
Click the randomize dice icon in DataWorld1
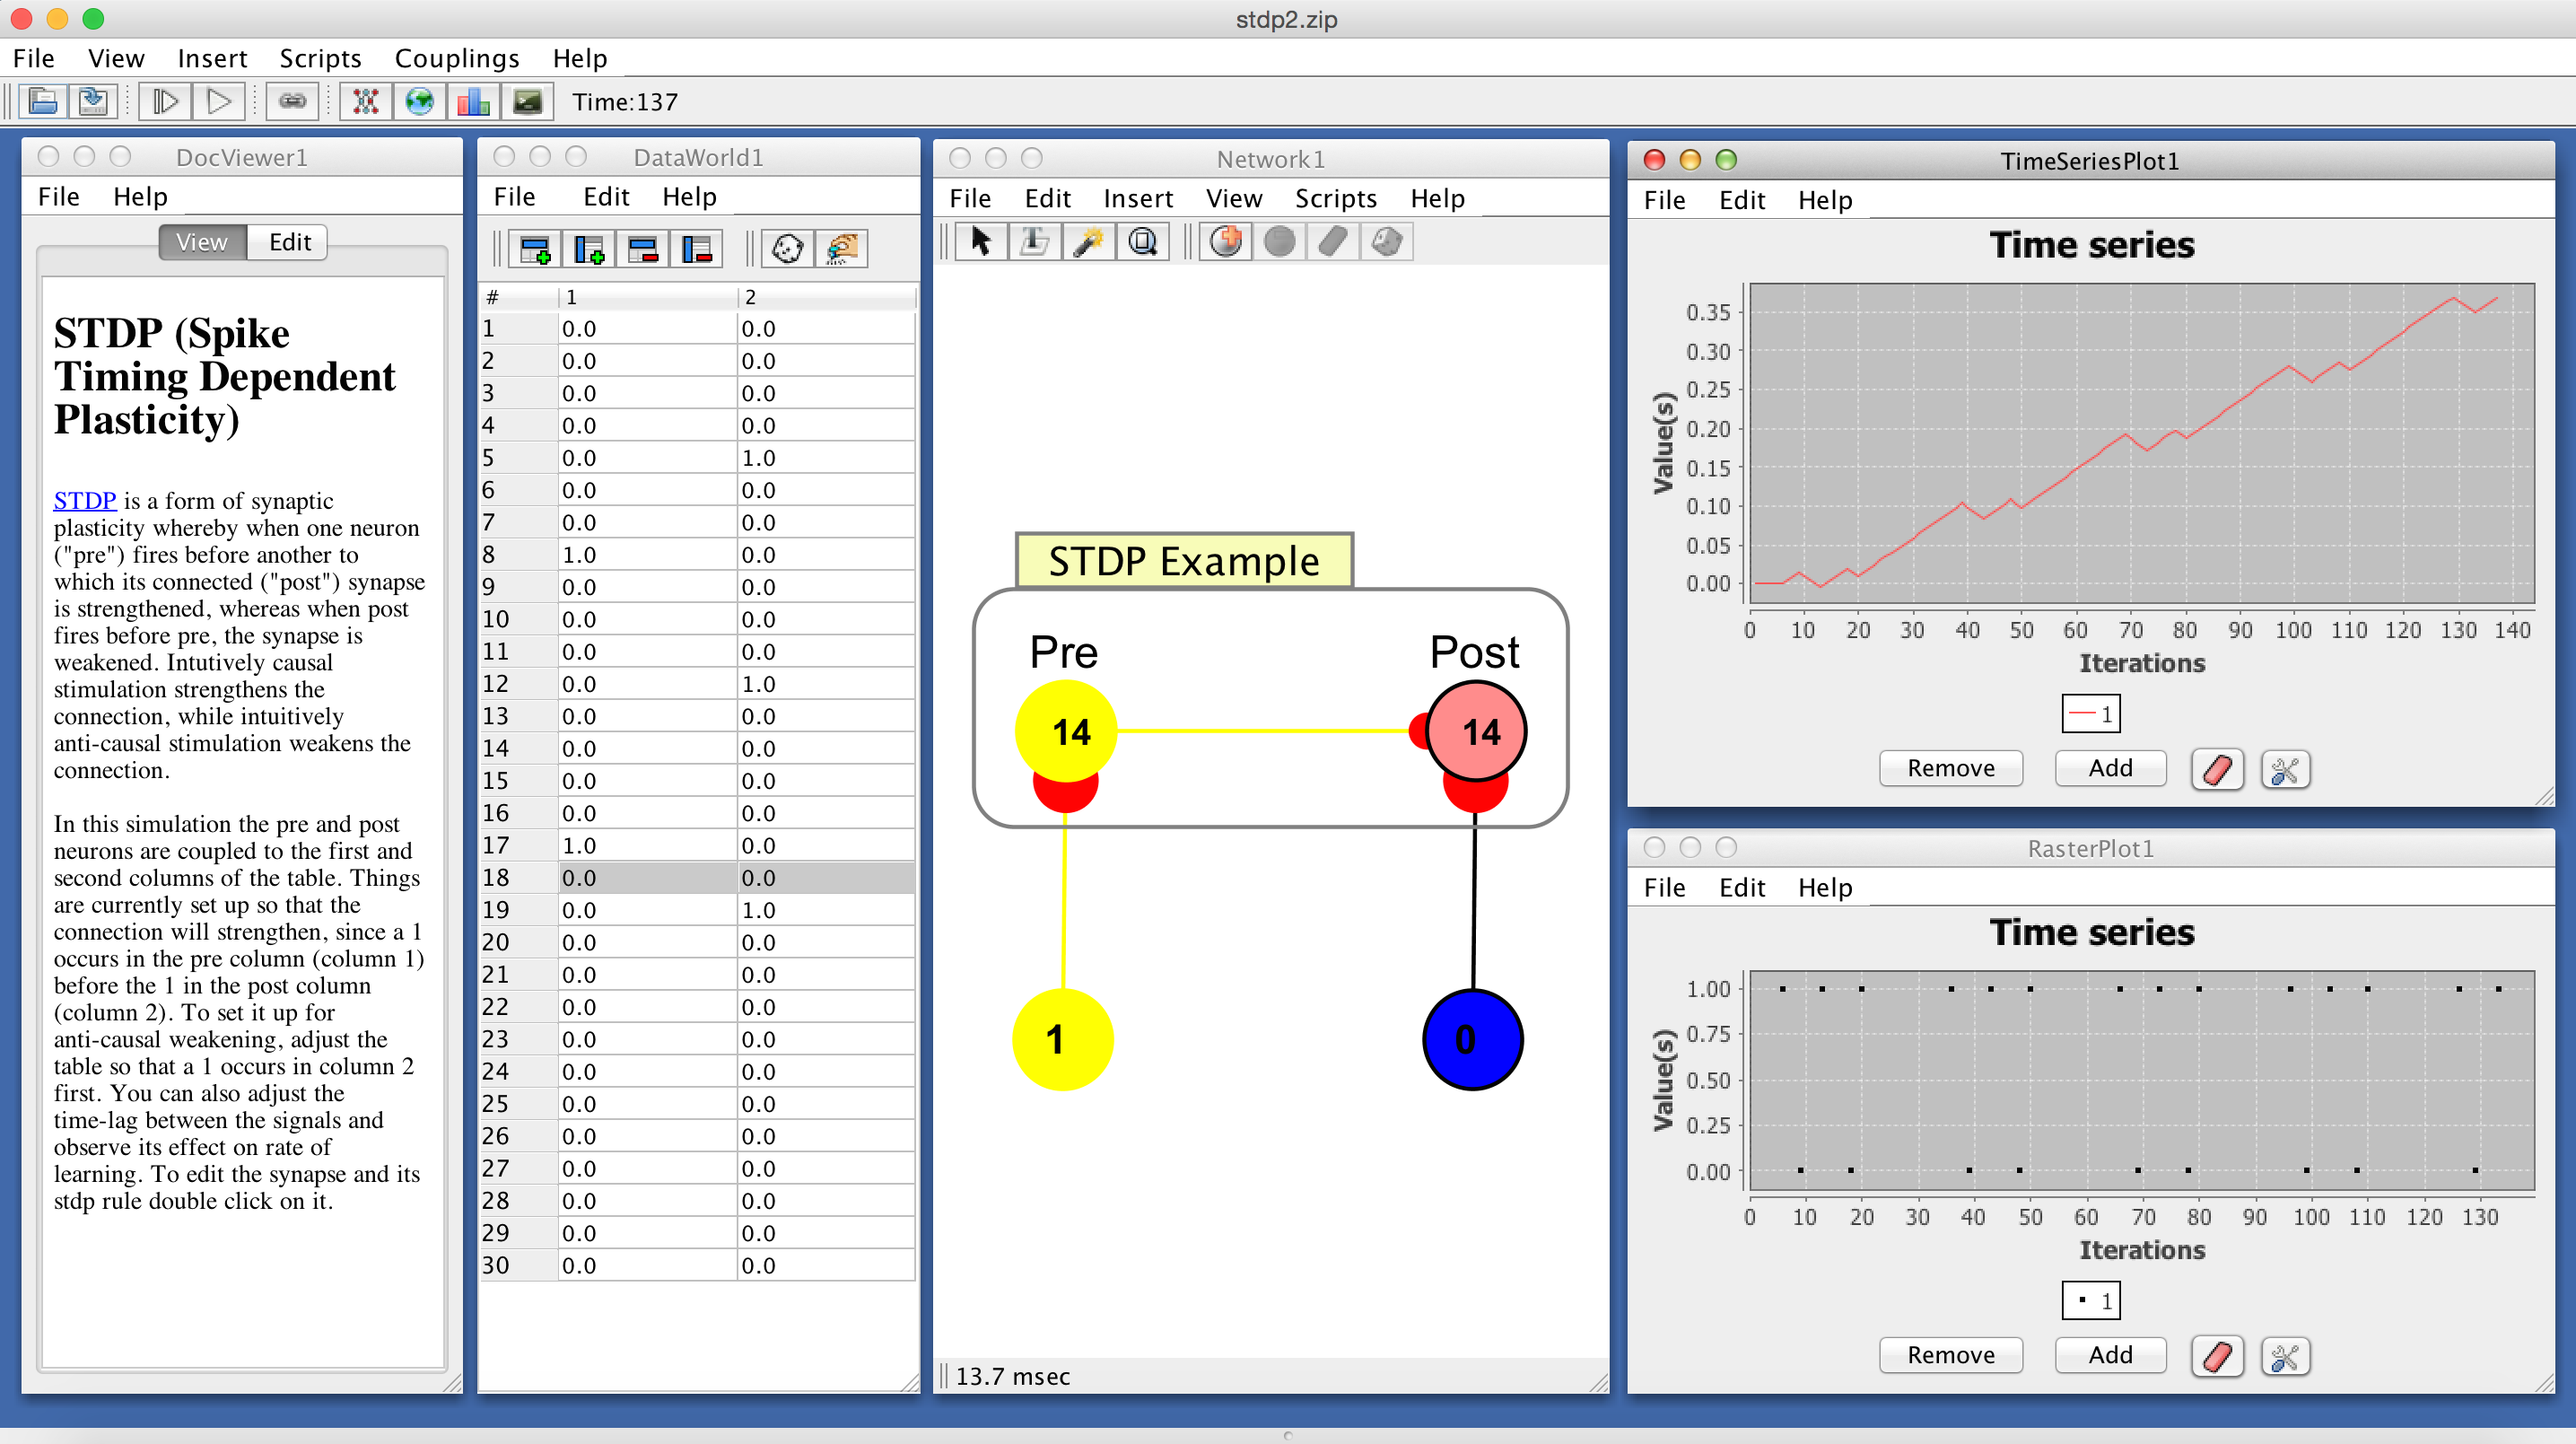pyautogui.click(x=788, y=249)
